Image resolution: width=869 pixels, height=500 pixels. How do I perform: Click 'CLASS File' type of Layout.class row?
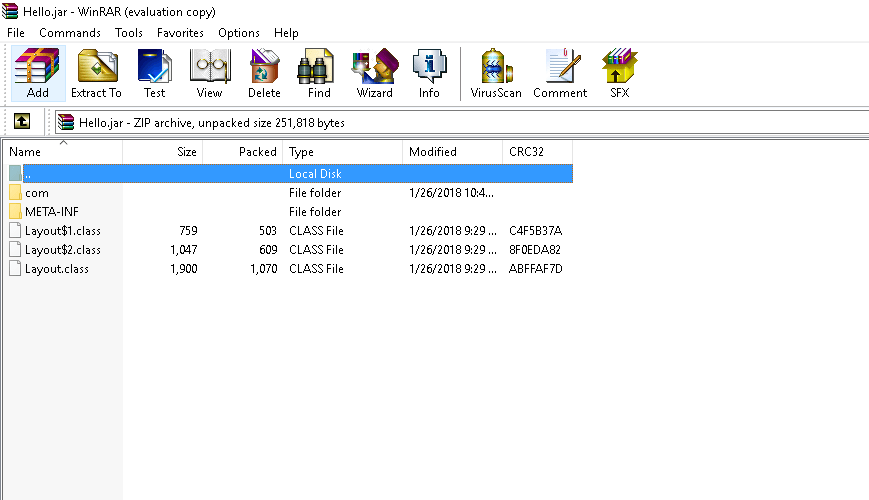(x=316, y=269)
